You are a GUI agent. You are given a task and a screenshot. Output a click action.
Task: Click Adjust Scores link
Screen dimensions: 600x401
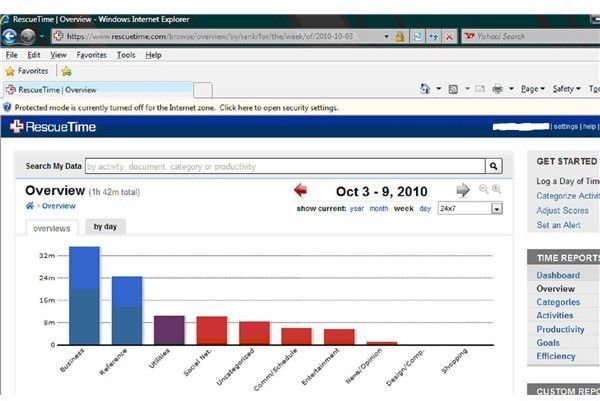[562, 210]
